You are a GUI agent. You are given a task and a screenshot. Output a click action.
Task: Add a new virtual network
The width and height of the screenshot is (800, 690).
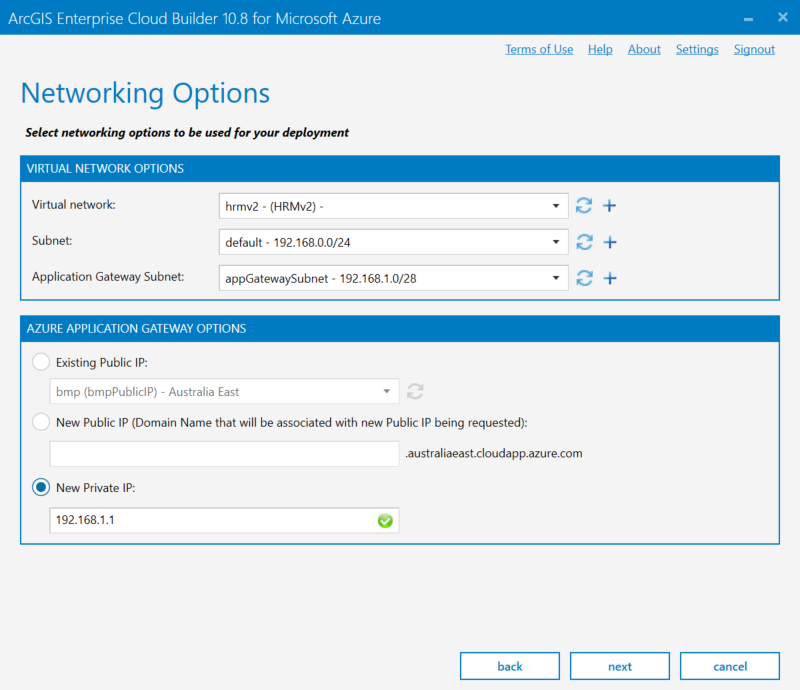(609, 206)
